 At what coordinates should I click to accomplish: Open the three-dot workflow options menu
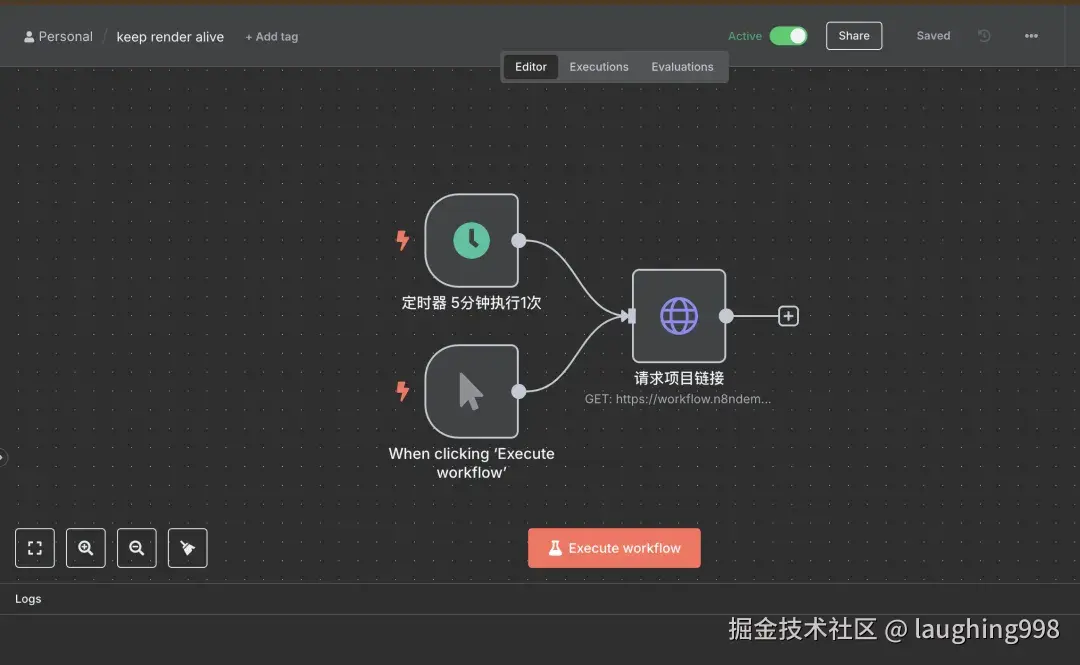[1031, 35]
